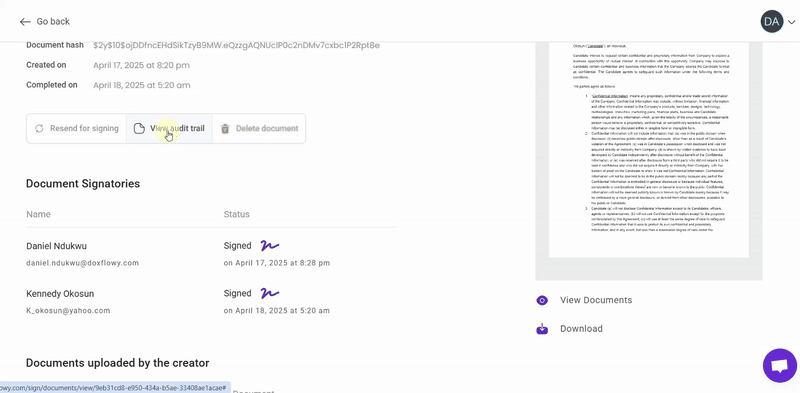Click the Download tray icon
This screenshot has width=800, height=393.
tap(542, 329)
